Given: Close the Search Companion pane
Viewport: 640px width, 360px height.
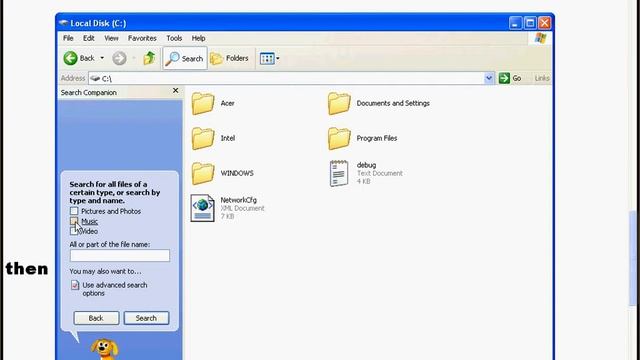Looking at the screenshot, I should 176,91.
